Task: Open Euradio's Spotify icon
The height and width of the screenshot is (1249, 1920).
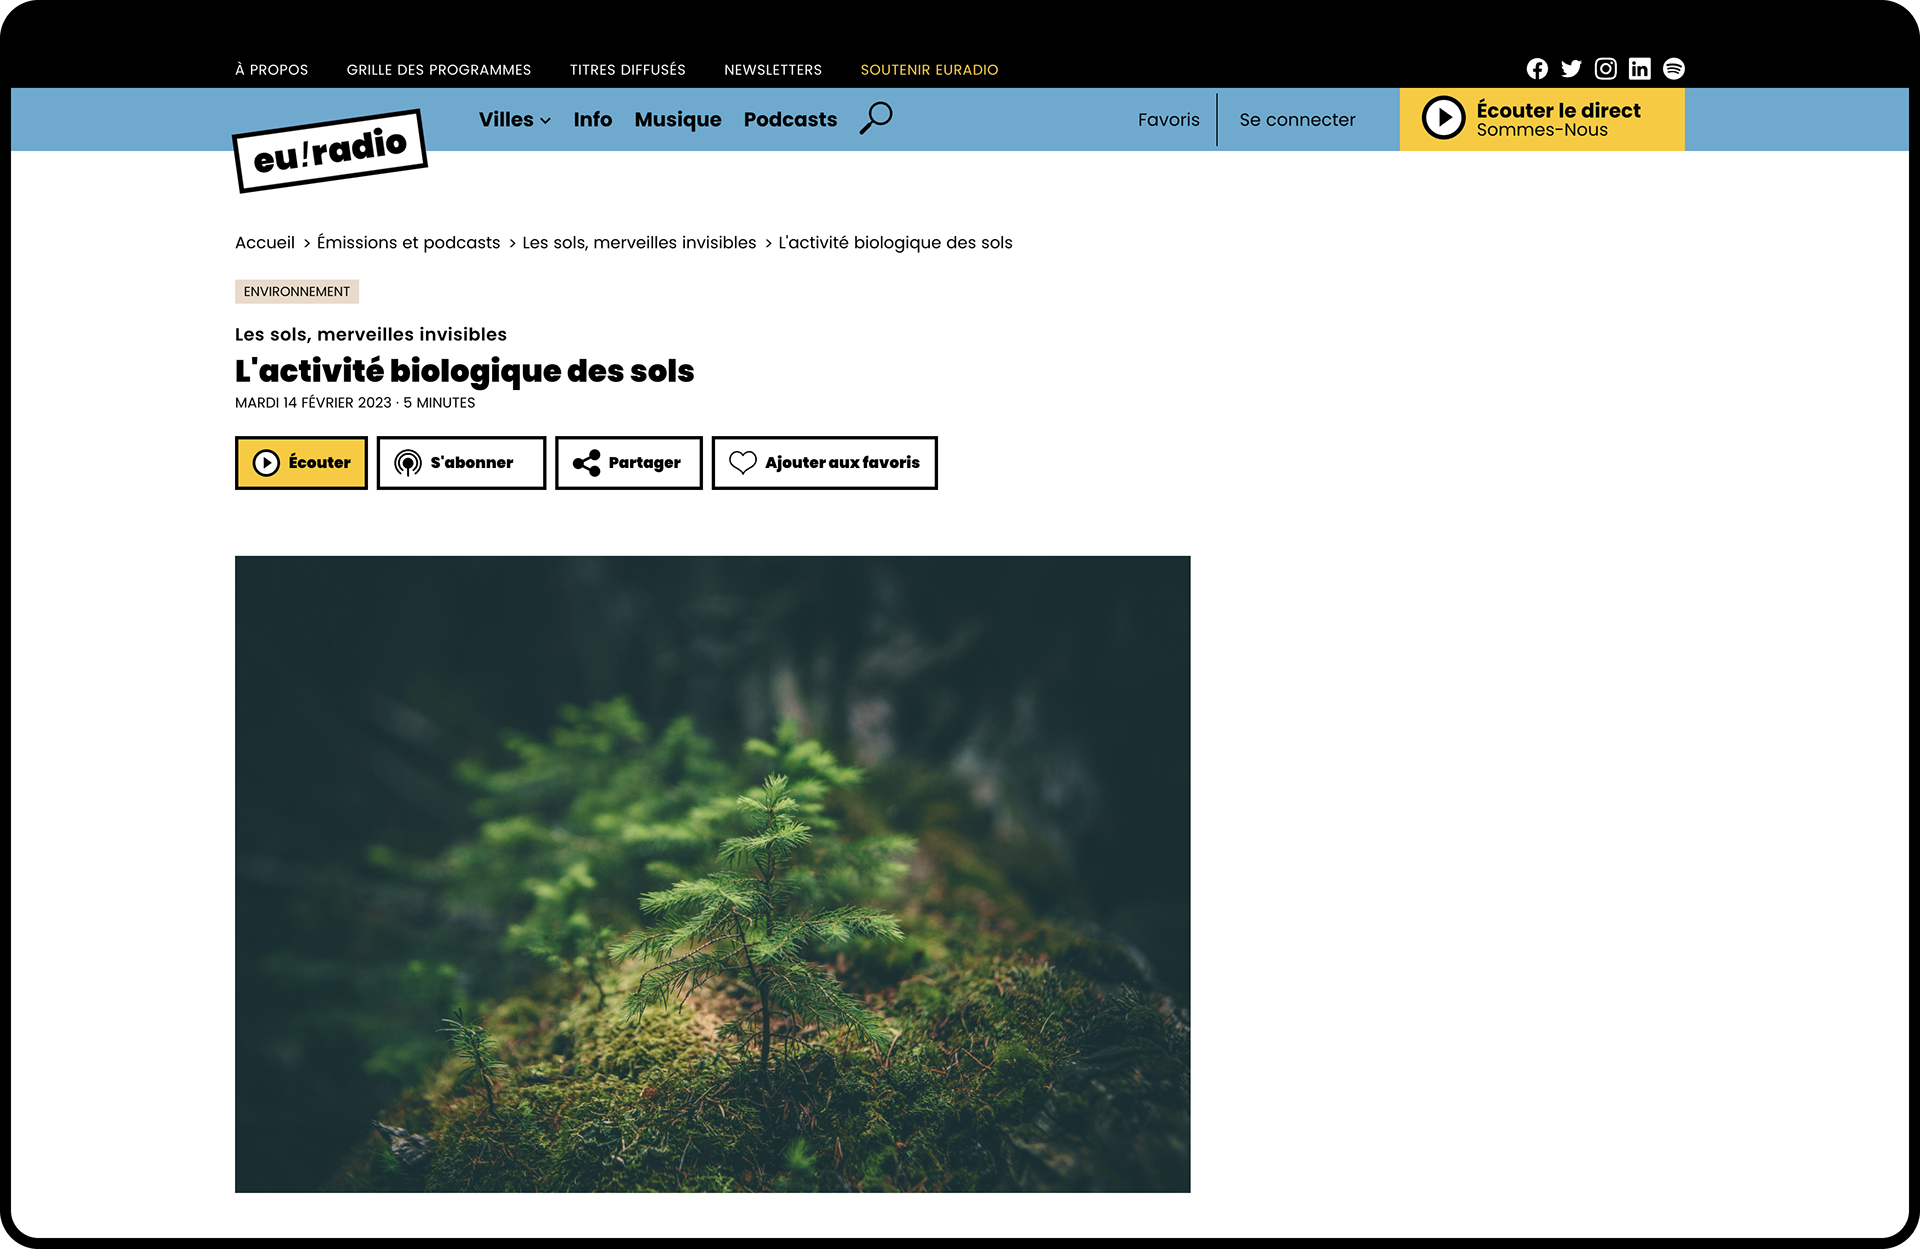Action: point(1673,69)
